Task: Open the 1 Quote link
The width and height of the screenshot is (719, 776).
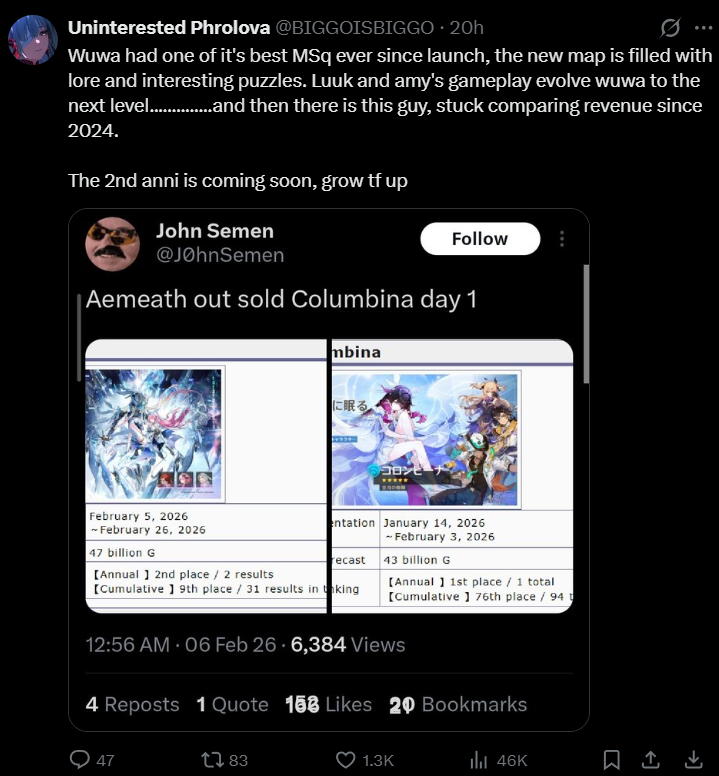Action: (232, 704)
